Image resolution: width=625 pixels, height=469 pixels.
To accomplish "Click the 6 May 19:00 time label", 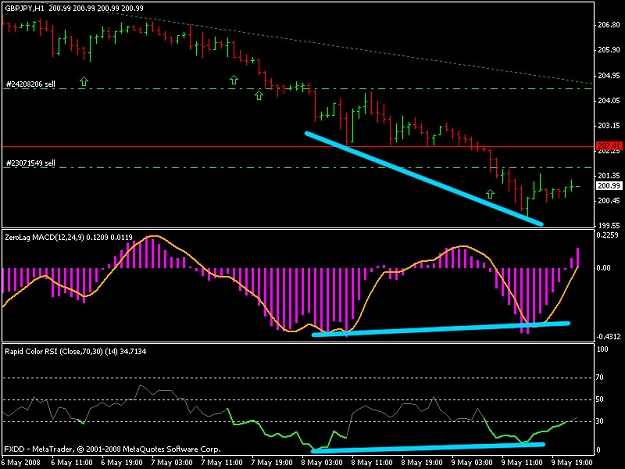I will (x=122, y=463).
